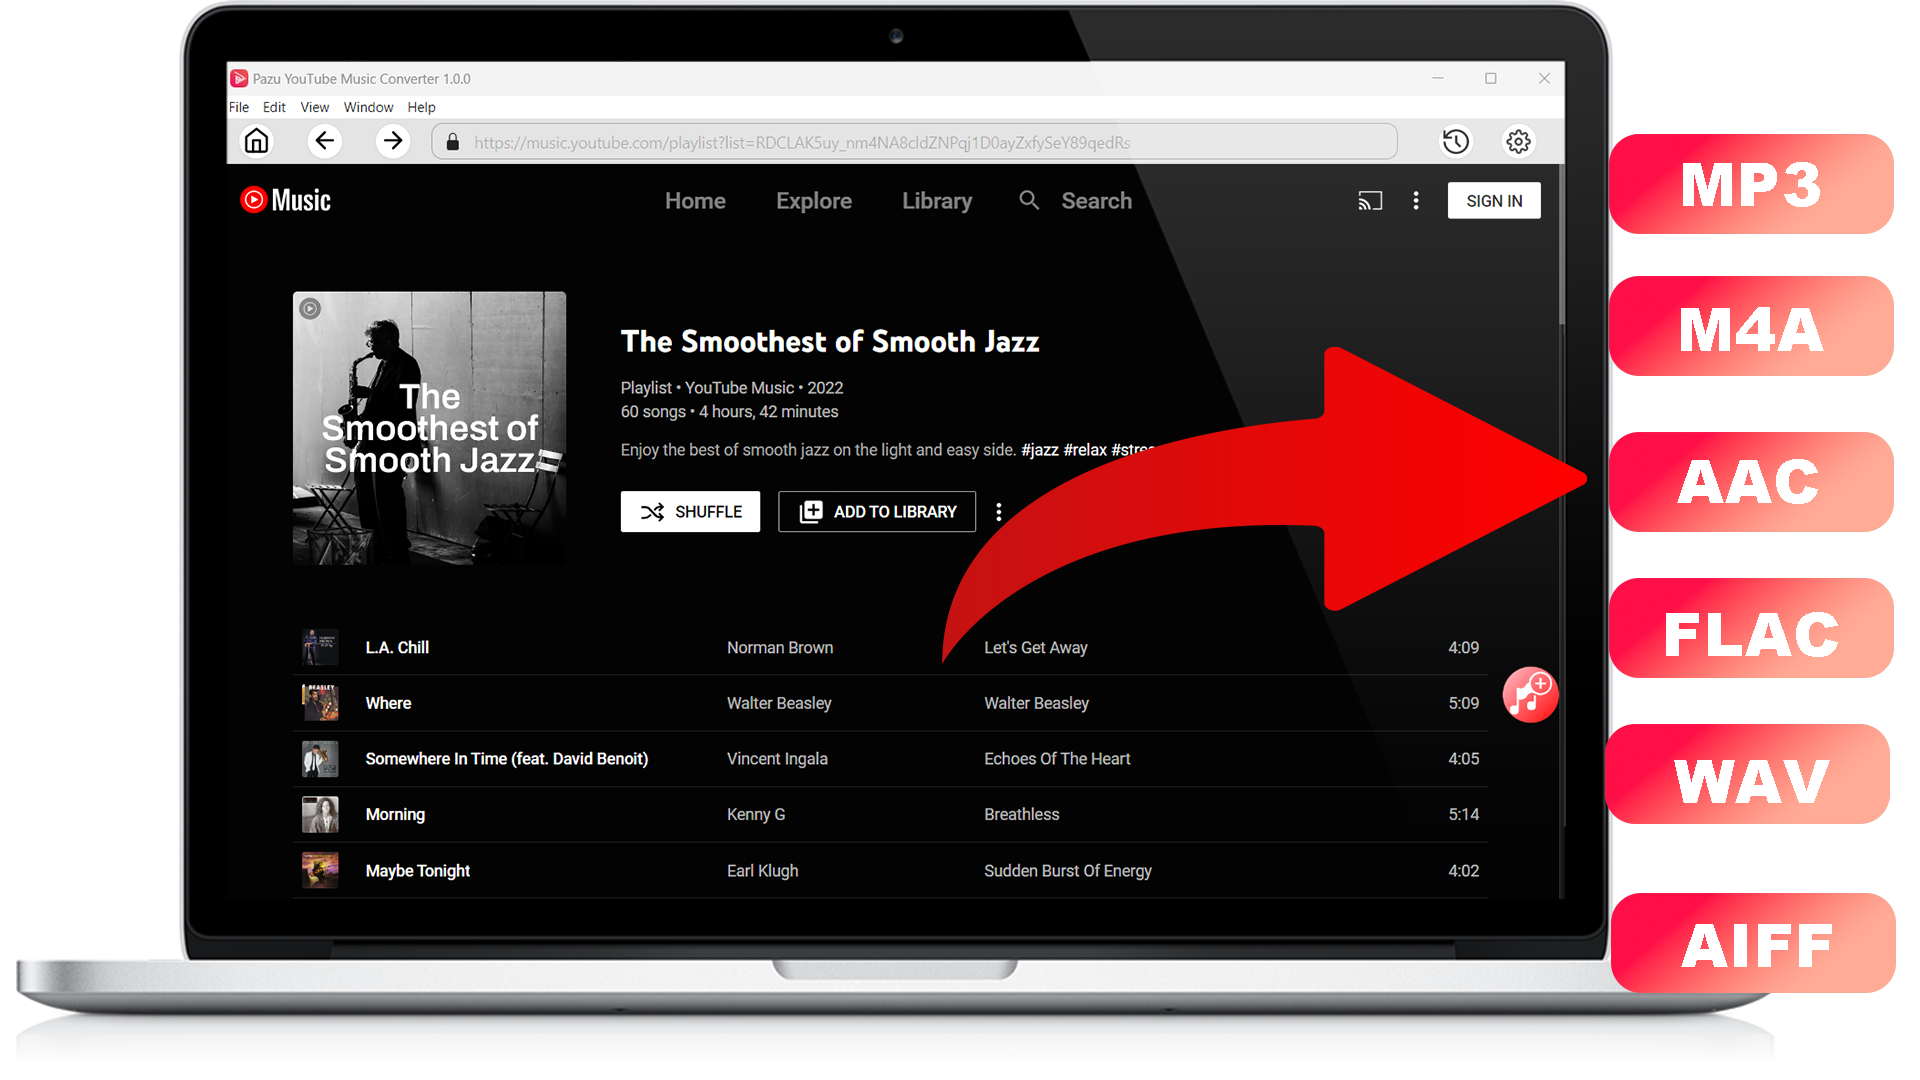Select the song title L.A. Chill
The width and height of the screenshot is (1920, 1080).
pyautogui.click(x=397, y=648)
